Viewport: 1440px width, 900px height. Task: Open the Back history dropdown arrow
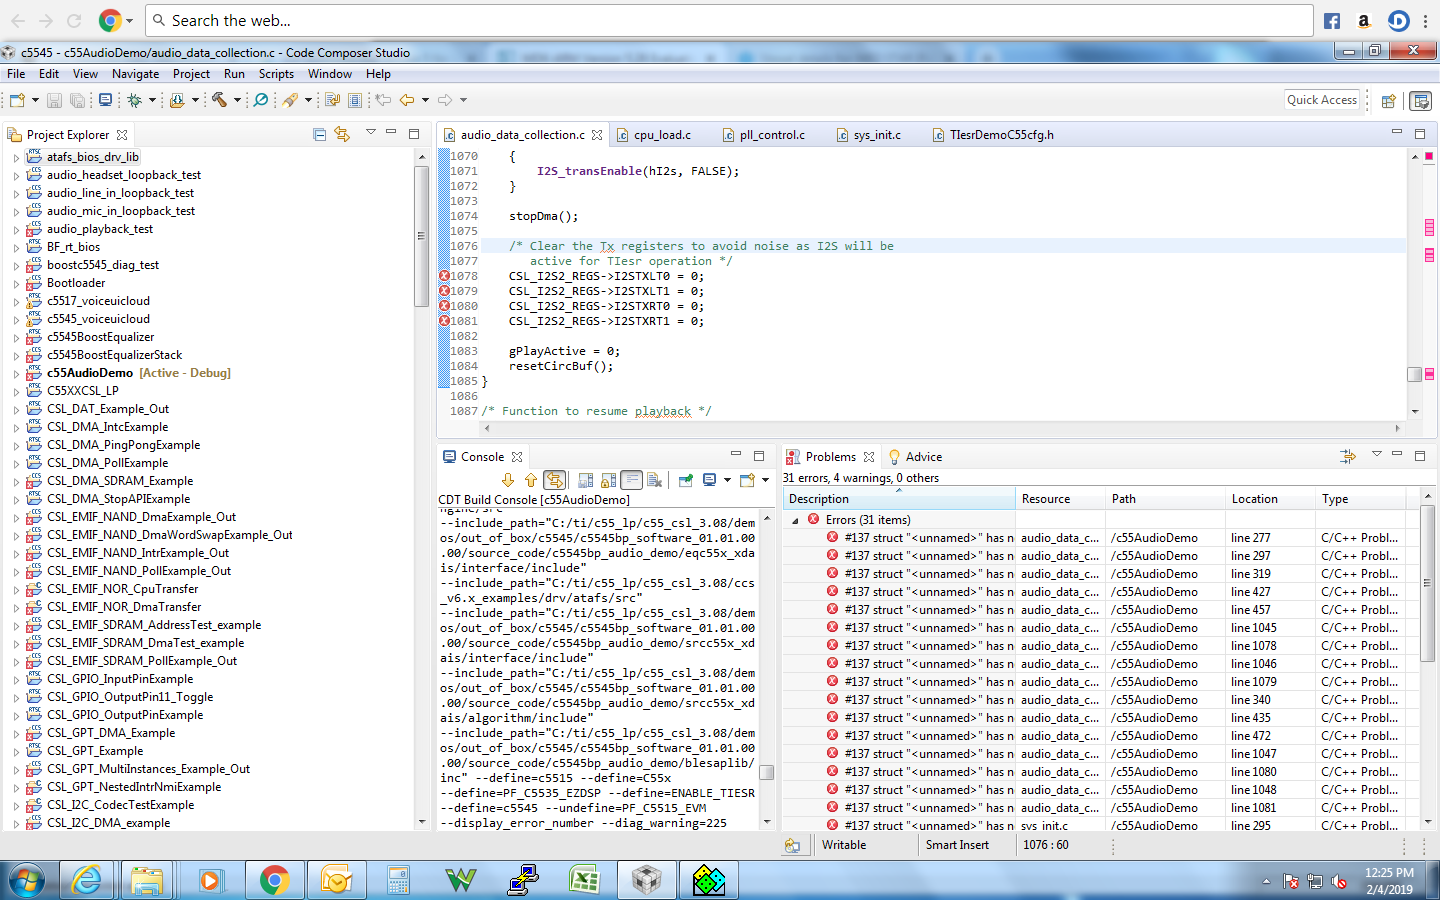coord(425,100)
